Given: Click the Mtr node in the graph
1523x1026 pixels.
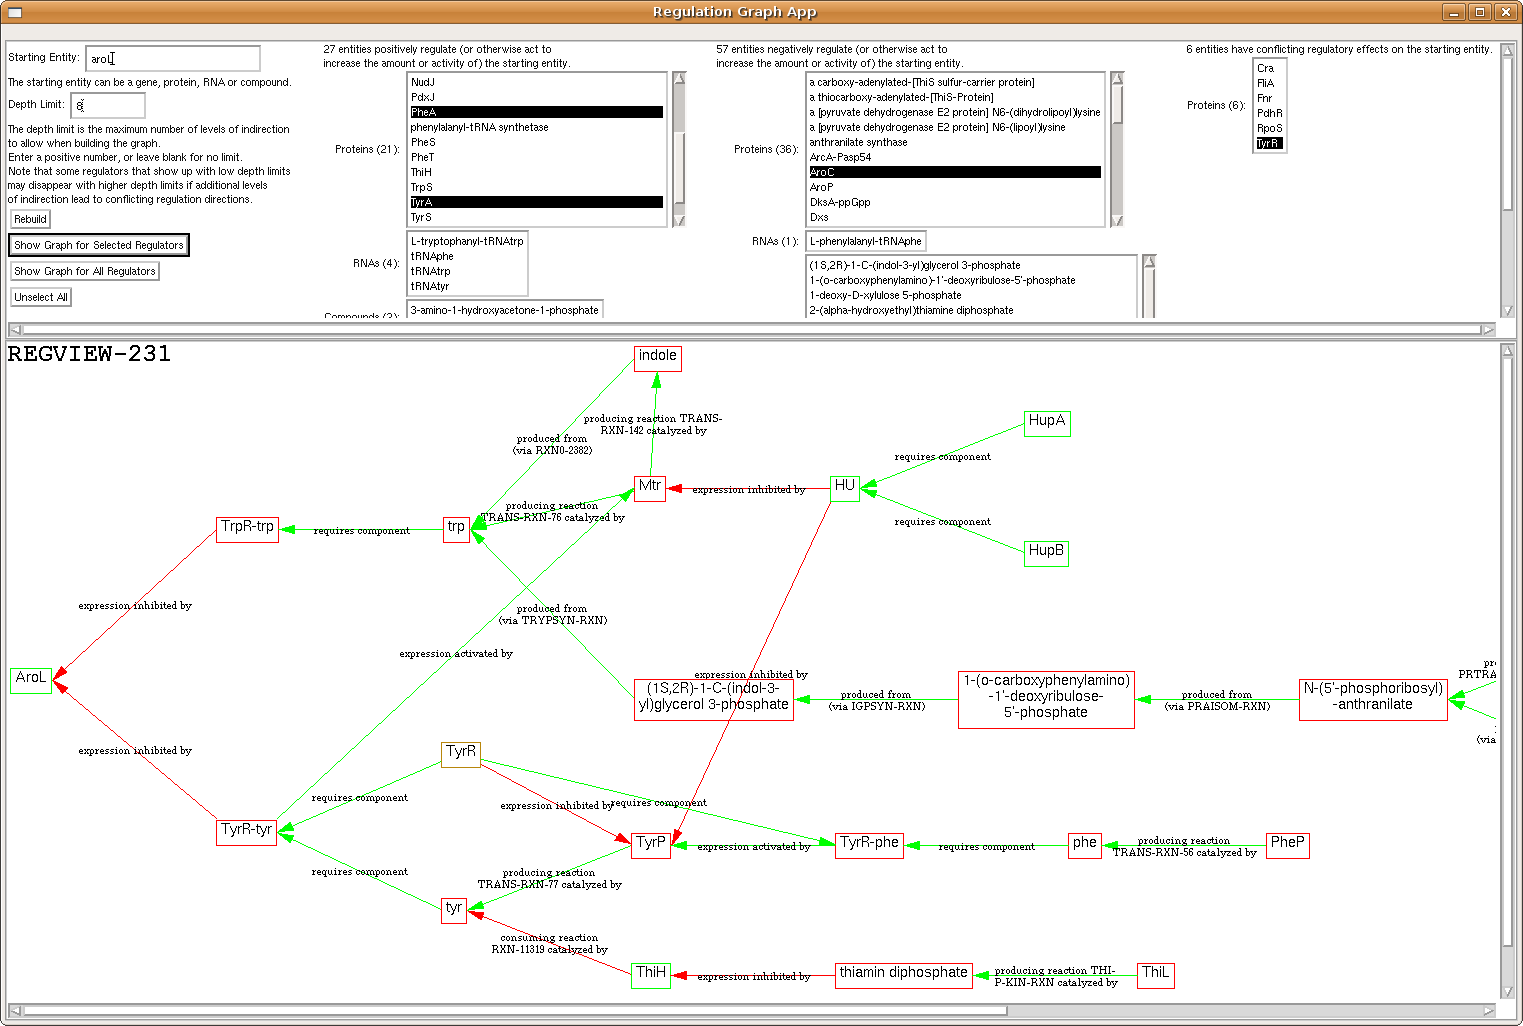Looking at the screenshot, I should (x=650, y=489).
